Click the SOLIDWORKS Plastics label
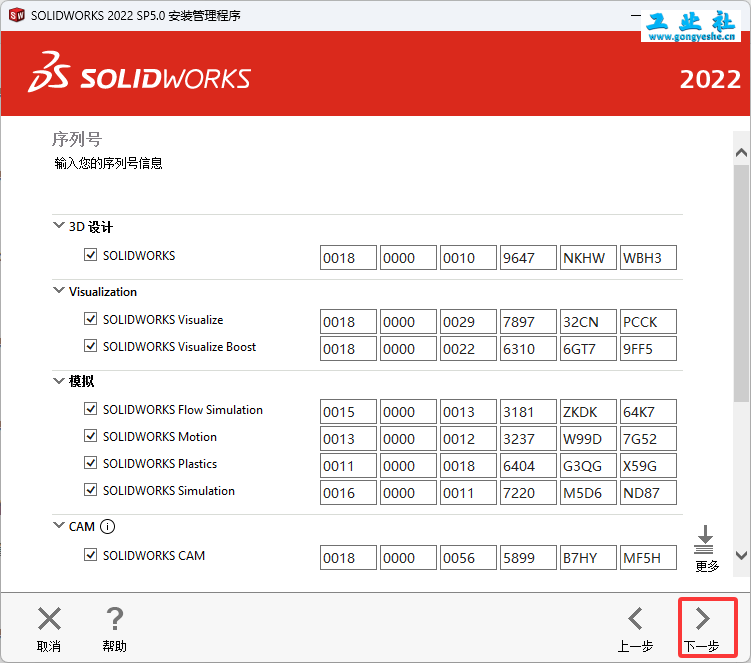The image size is (751, 663). (x=159, y=464)
